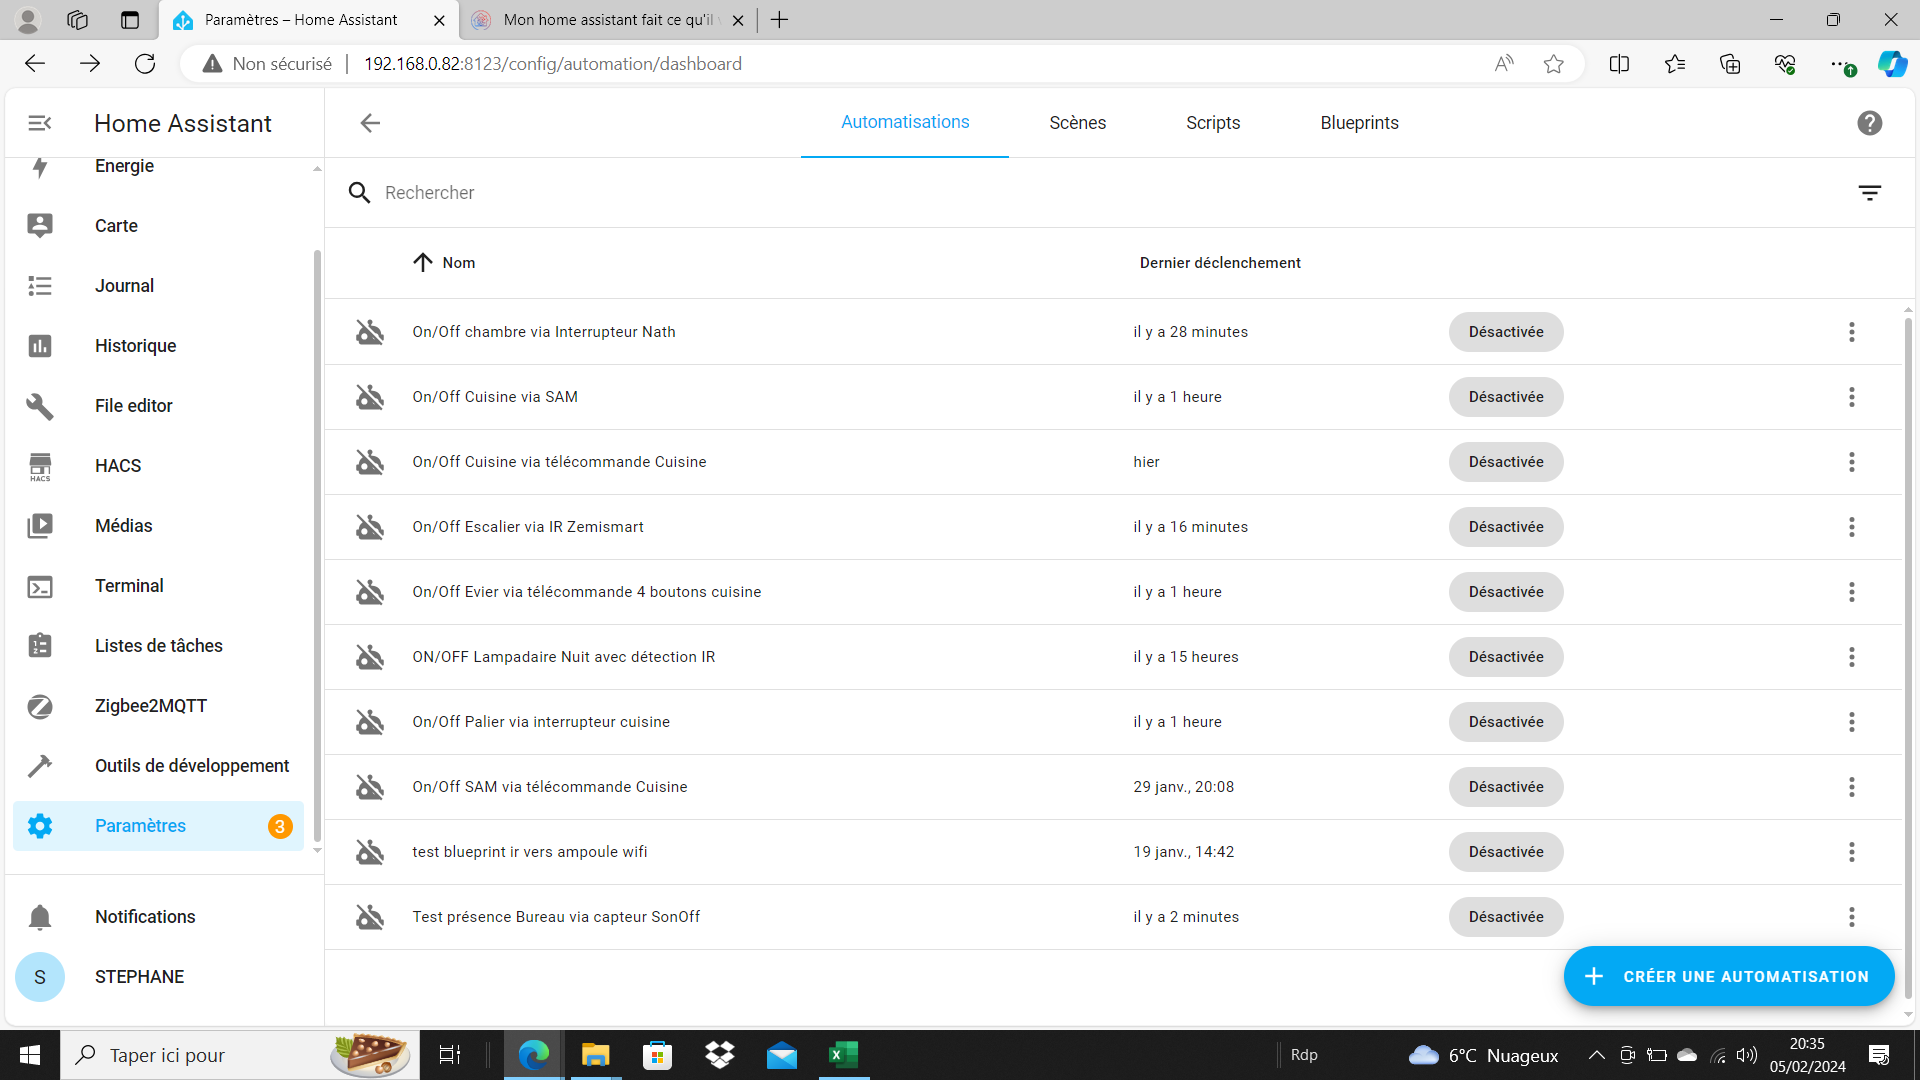
Task: Collapse the Home Assistant sidebar menu
Action: pos(40,123)
